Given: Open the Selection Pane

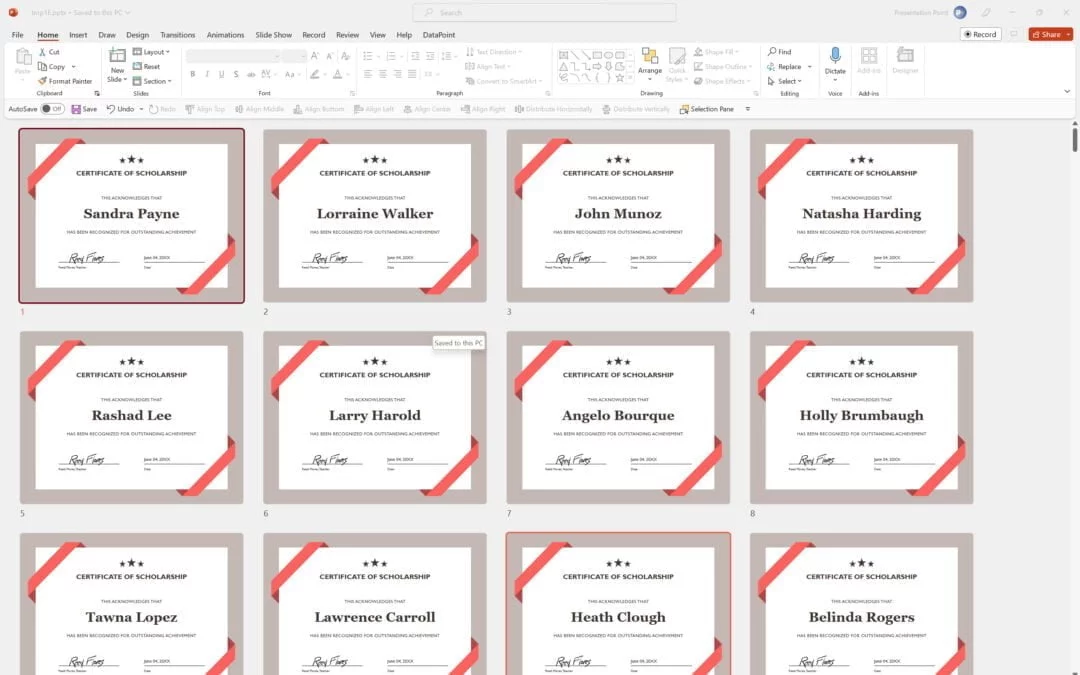Looking at the screenshot, I should click(x=707, y=109).
